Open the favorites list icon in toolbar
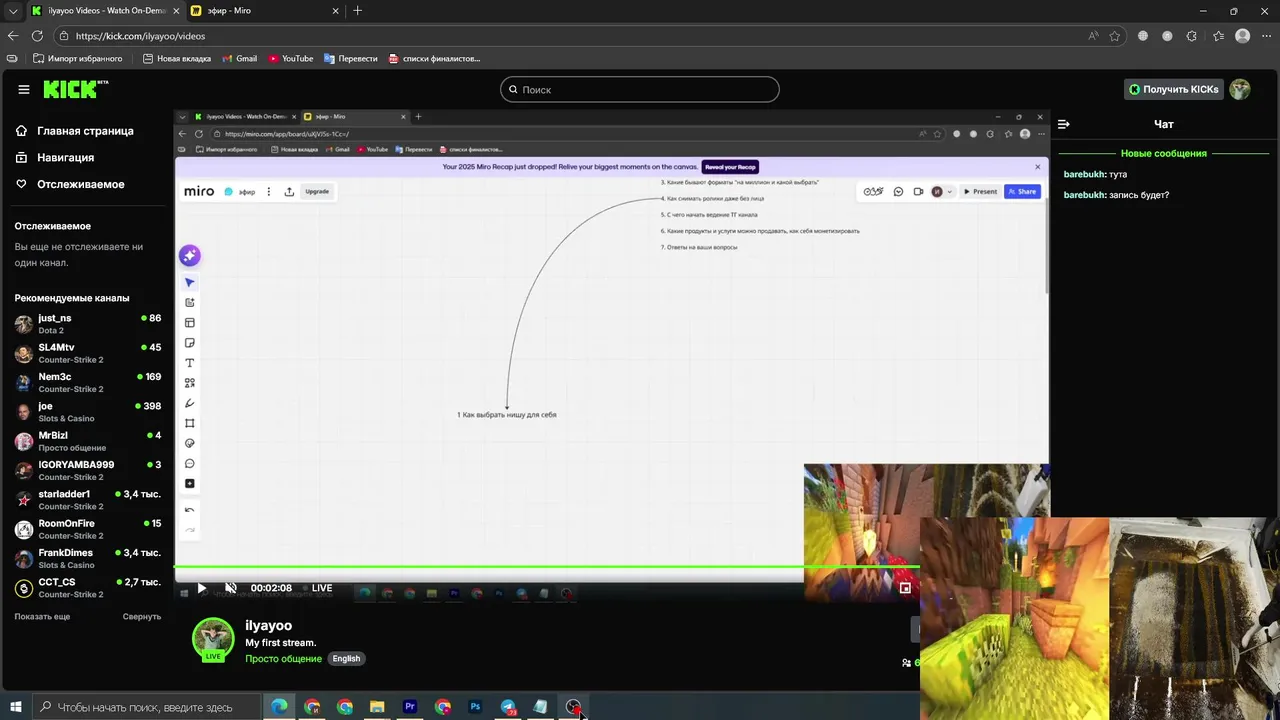This screenshot has height=720, width=1280. (x=1218, y=36)
